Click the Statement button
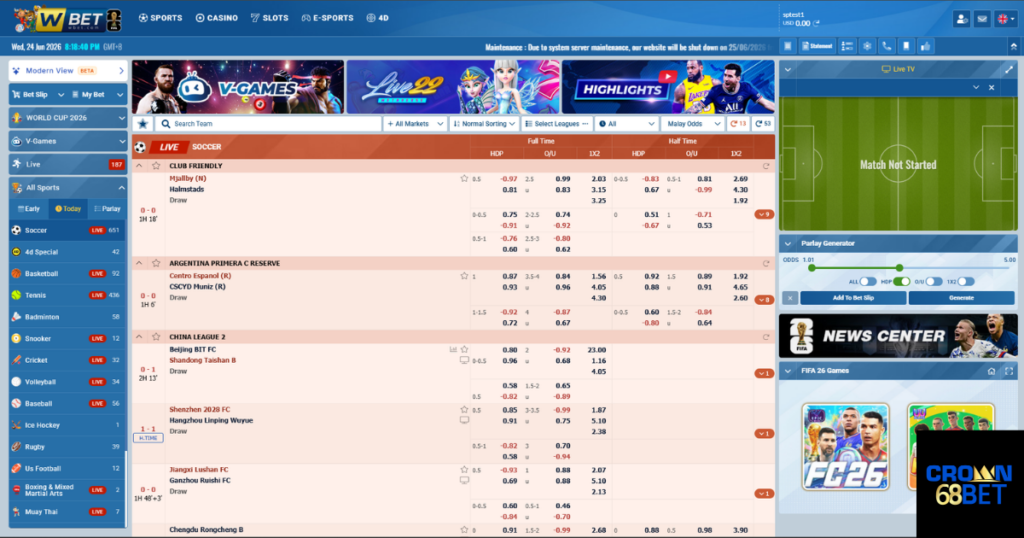Screen dimensions: 1024x538 817,46
